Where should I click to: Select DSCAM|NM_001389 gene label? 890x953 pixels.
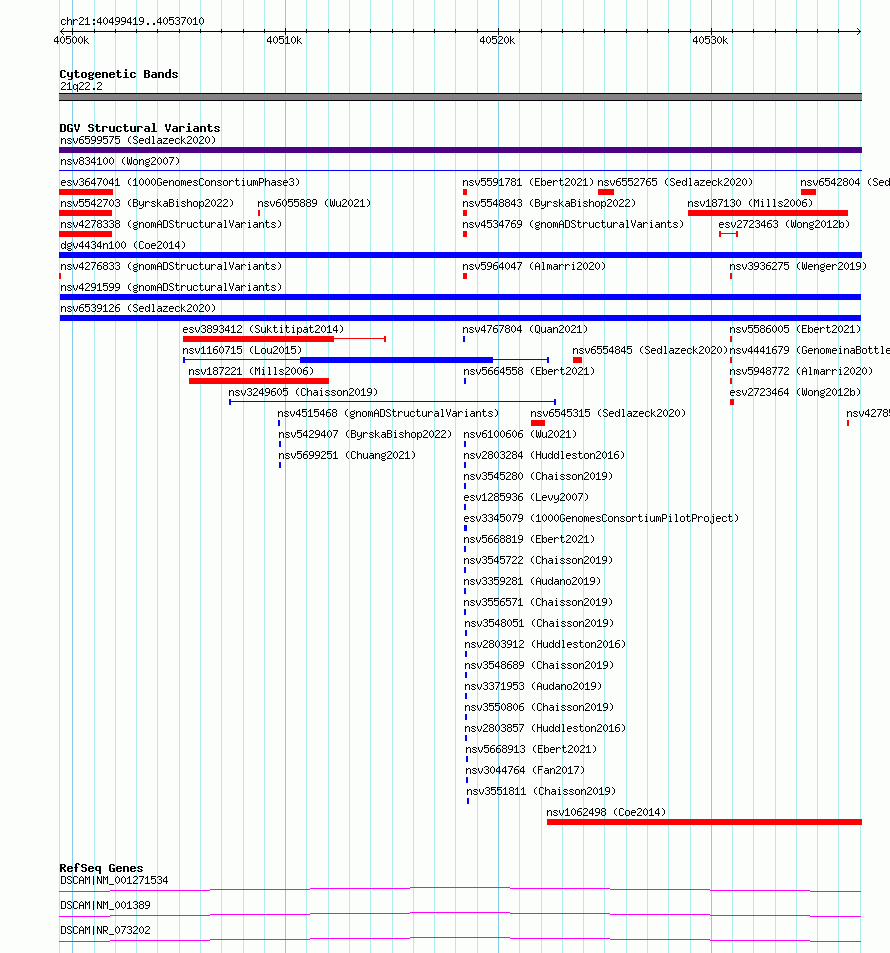point(105,905)
